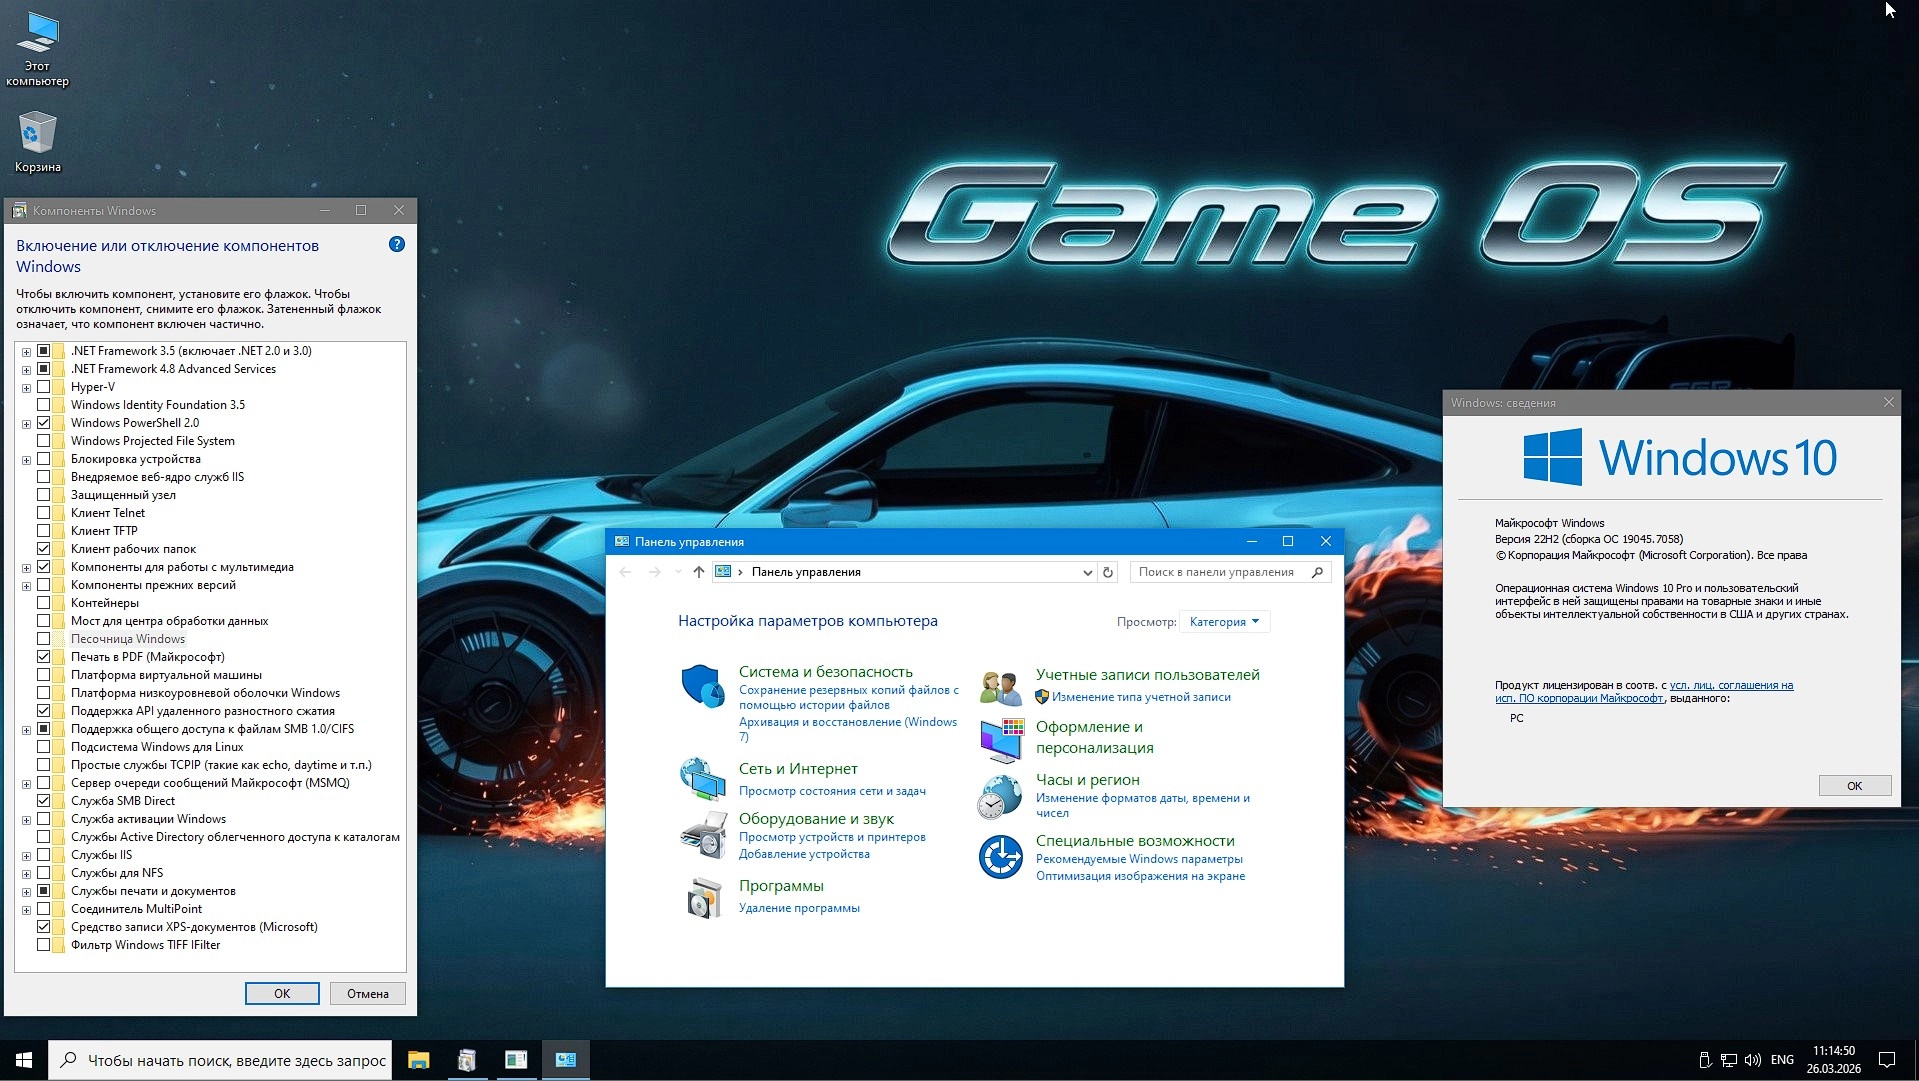The image size is (1919, 1081).
Task: Open the Удаление программы link
Action: [x=799, y=908]
